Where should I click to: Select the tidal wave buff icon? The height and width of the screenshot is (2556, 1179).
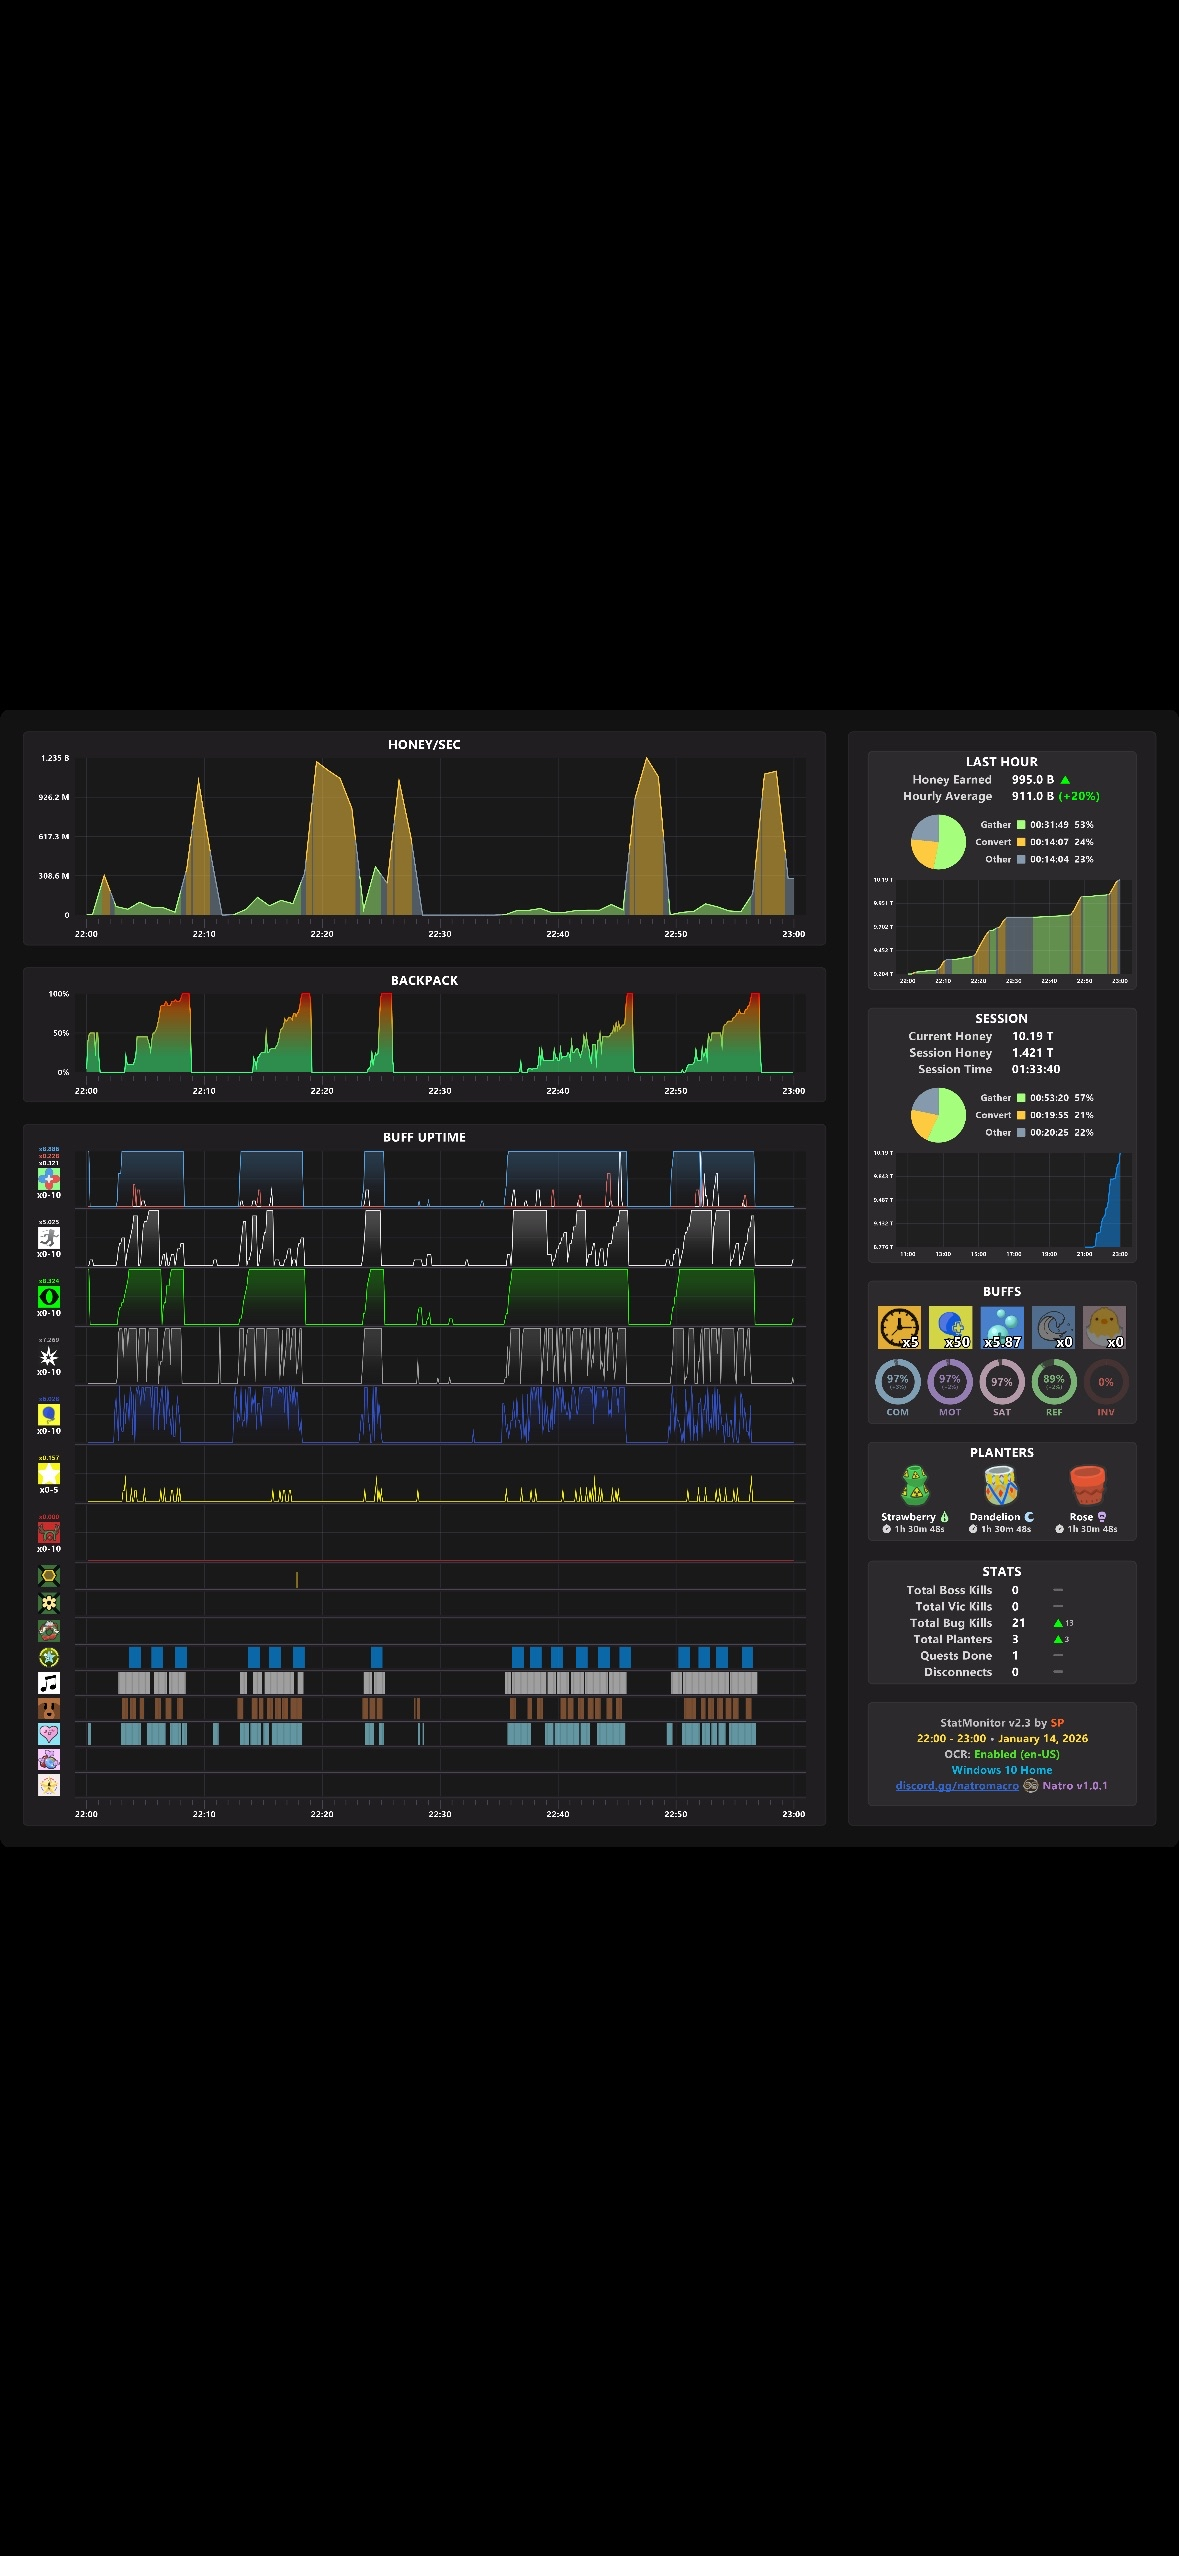coord(1053,1327)
